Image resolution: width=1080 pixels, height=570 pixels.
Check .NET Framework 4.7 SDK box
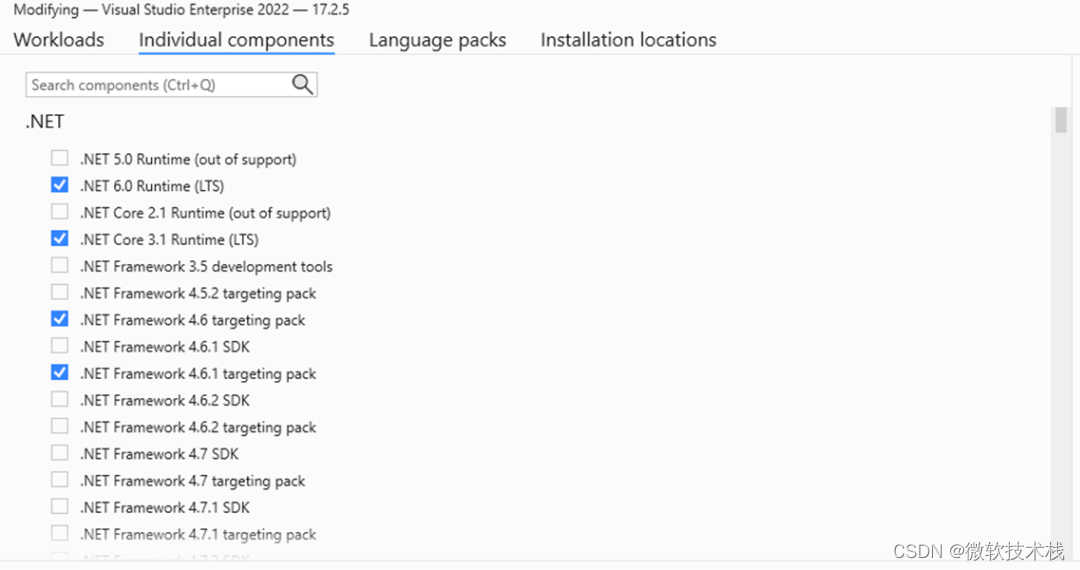(60, 454)
